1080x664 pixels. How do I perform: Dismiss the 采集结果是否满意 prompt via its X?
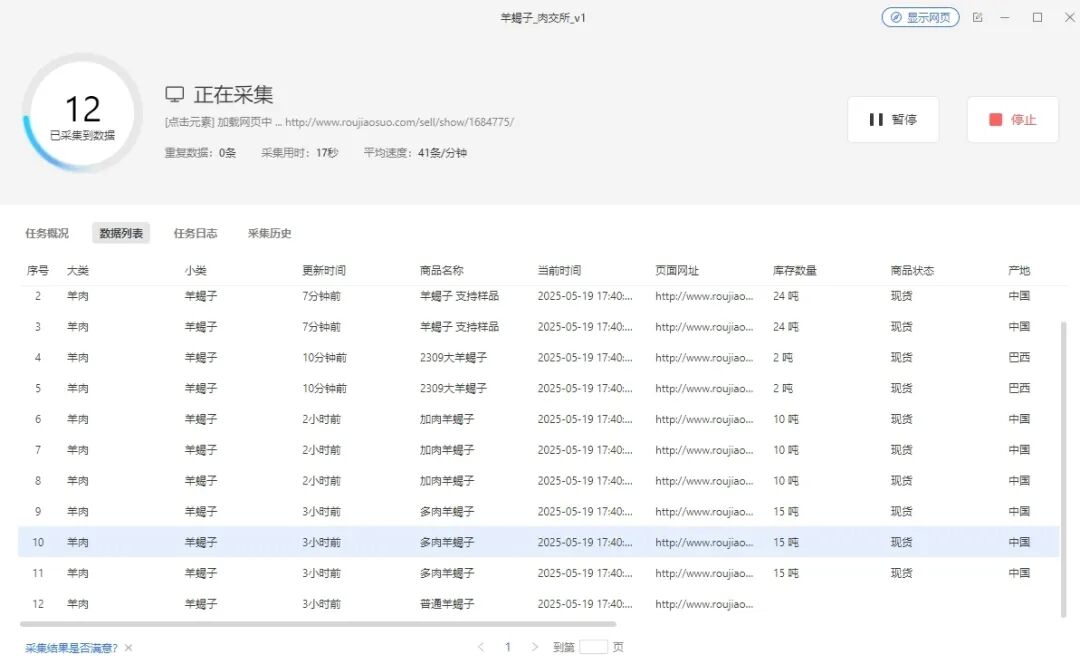128,647
